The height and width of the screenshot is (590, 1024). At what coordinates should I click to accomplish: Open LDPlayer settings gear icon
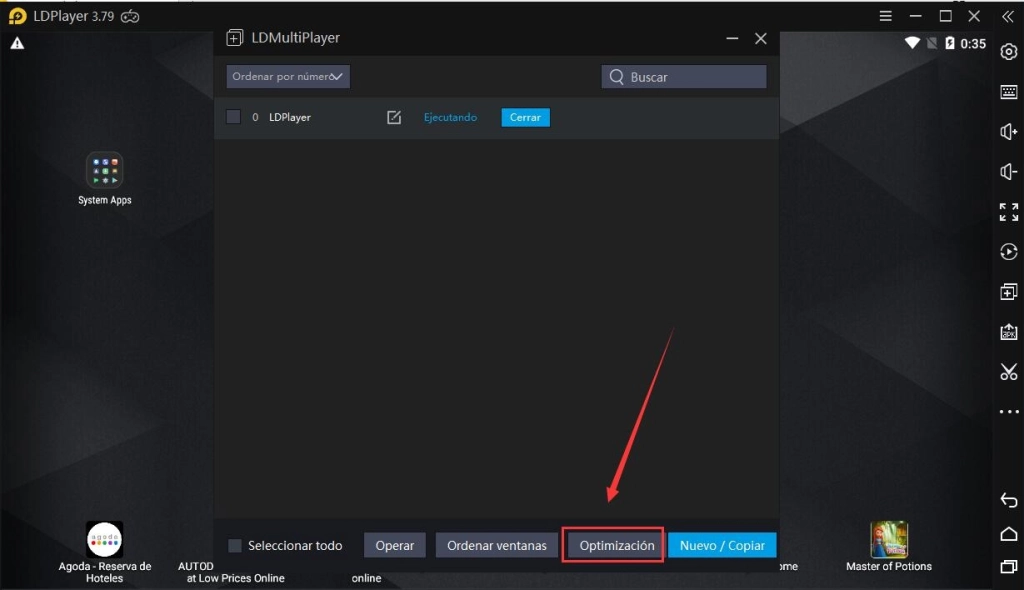point(1008,52)
